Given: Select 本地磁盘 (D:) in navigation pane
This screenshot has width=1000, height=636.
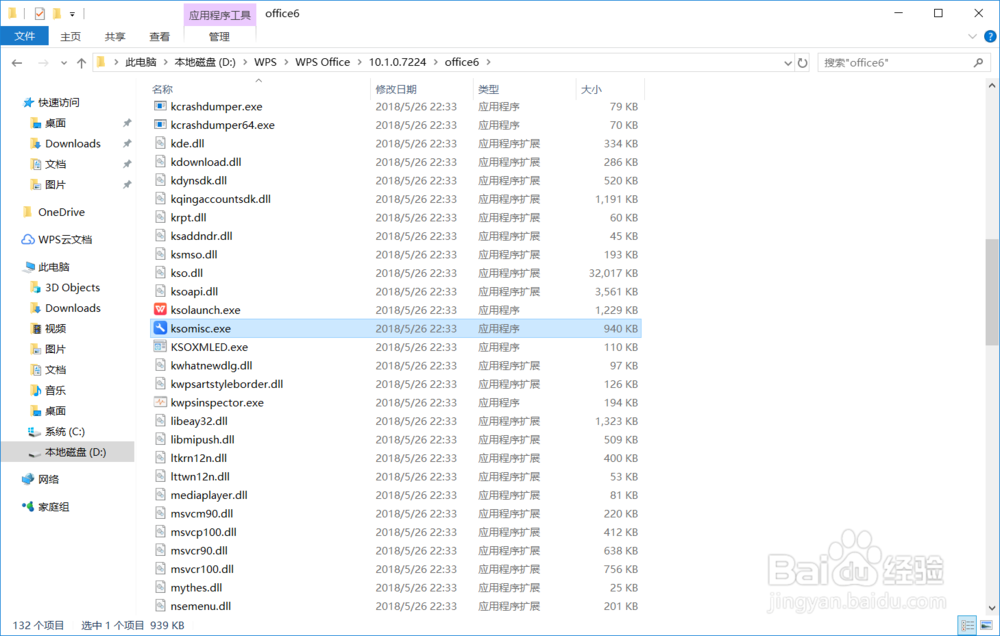Looking at the screenshot, I should 68,452.
